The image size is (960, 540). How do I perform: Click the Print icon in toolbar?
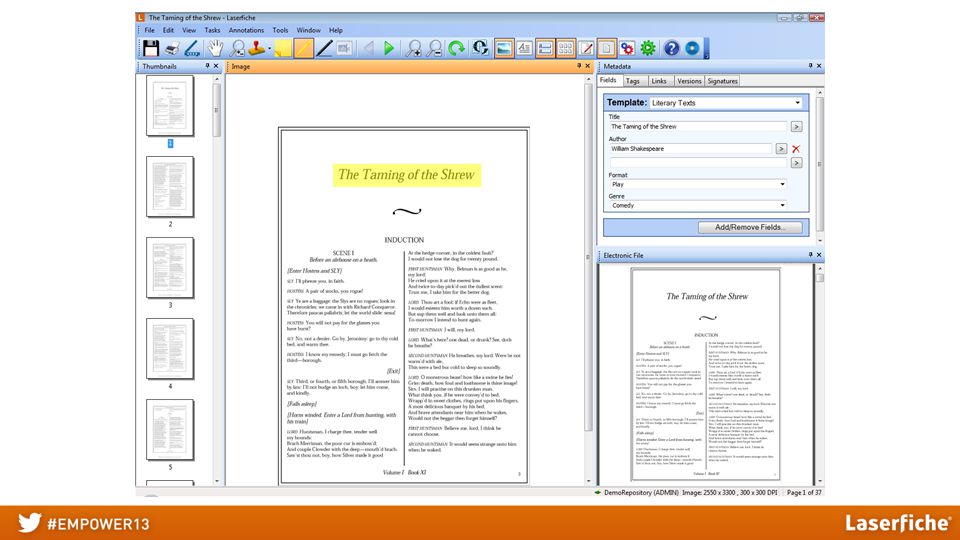point(172,48)
